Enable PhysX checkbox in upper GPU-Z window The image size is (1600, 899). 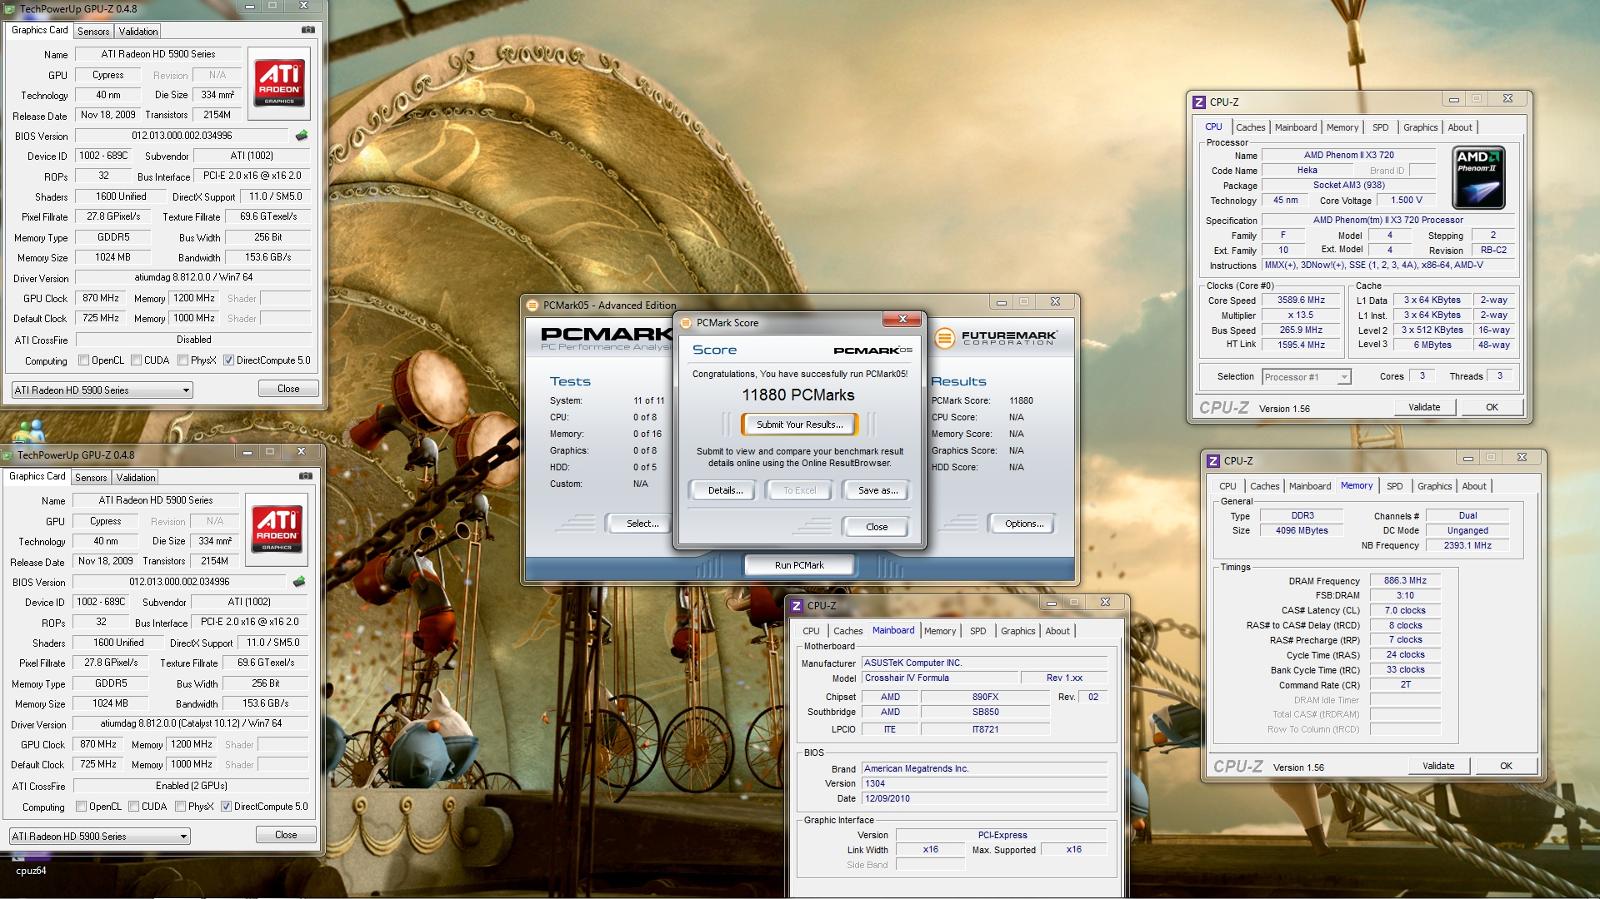point(183,360)
